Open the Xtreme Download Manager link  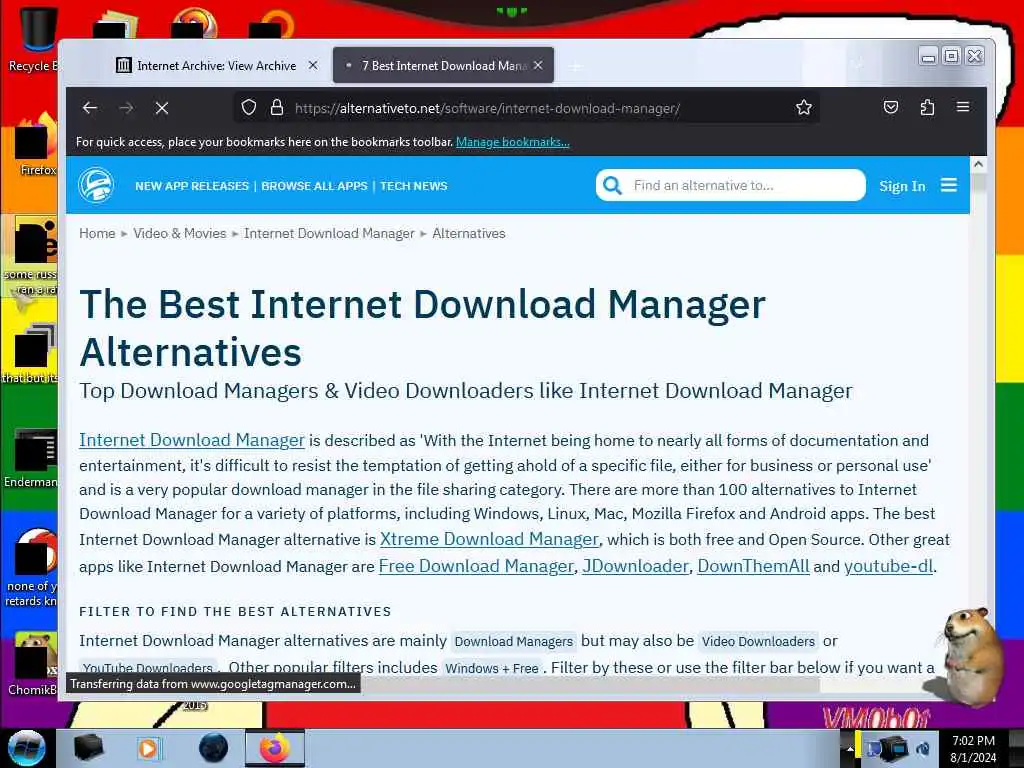[x=489, y=539]
